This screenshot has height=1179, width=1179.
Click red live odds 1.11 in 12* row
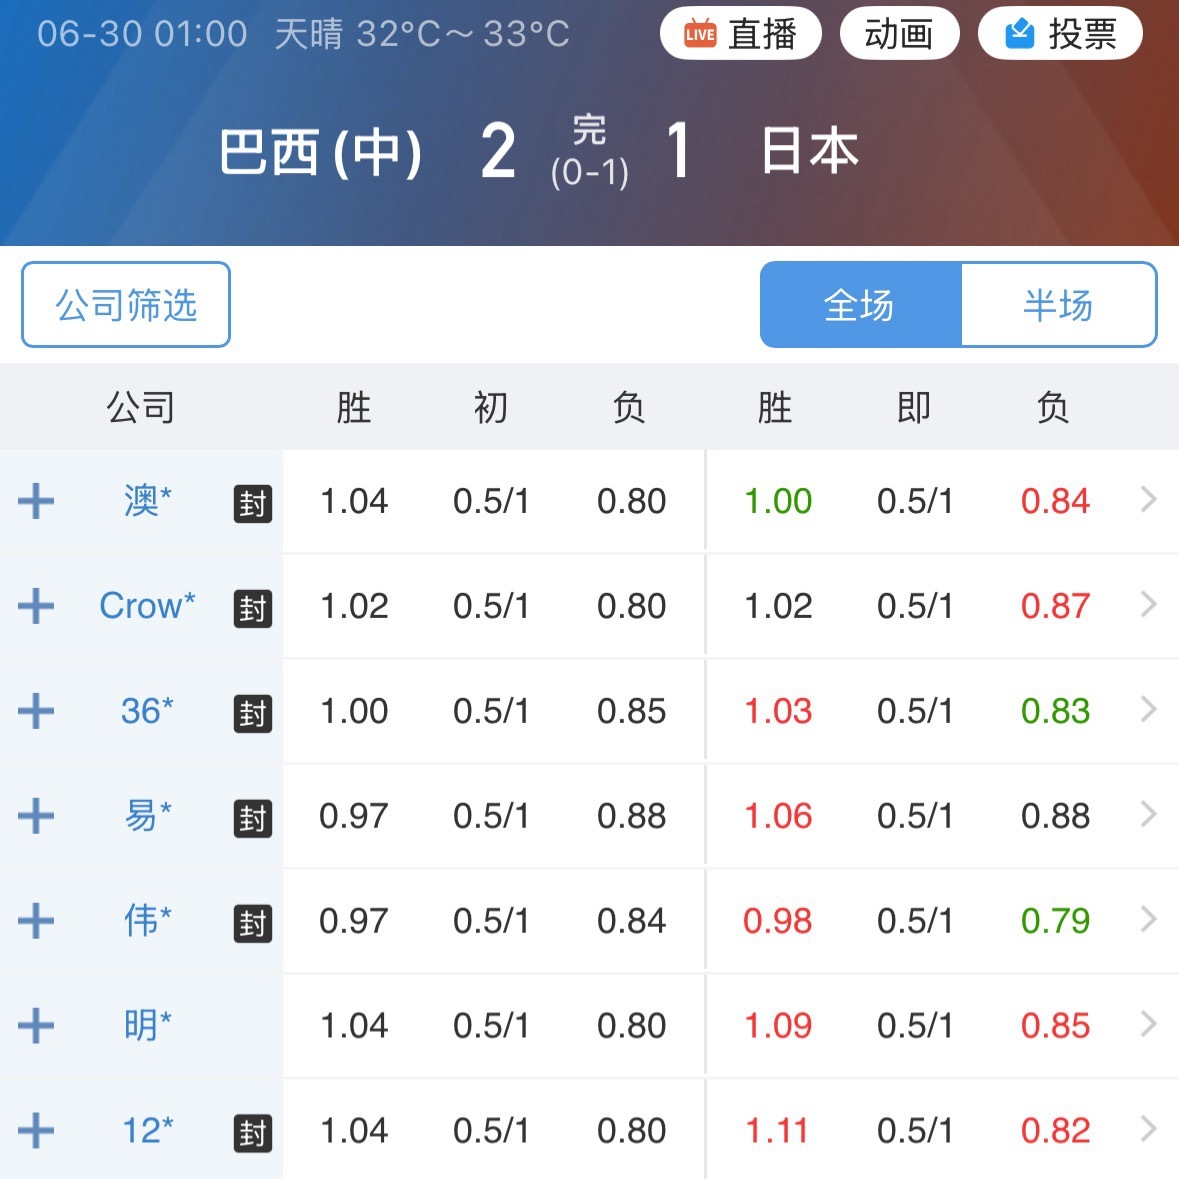[777, 1131]
